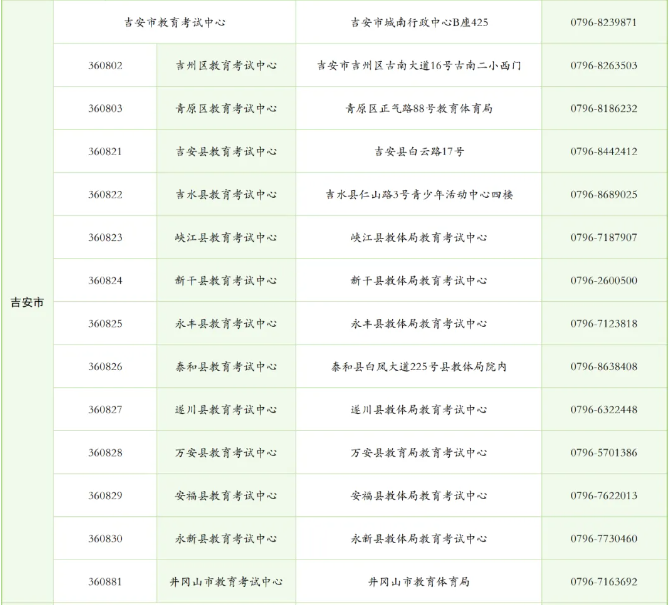
Task: Click address 新干县教体局教育考试中心
Action: point(419,280)
